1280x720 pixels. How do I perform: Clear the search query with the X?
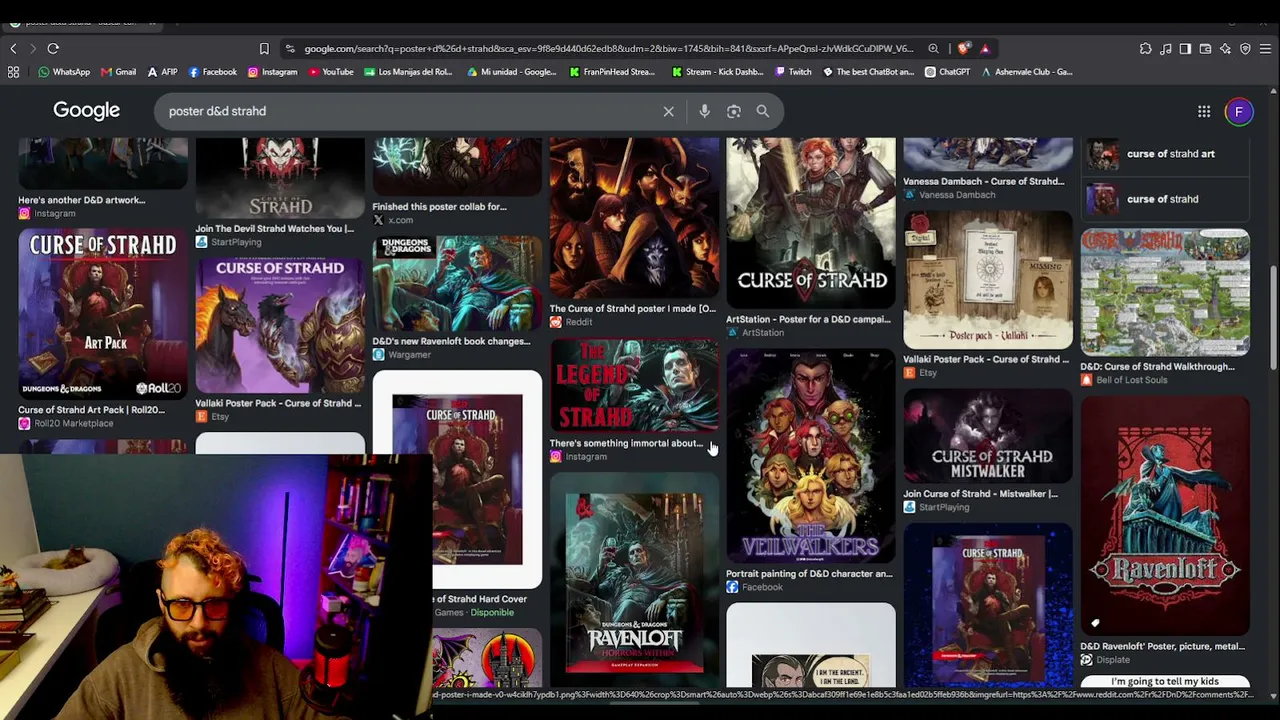coord(669,111)
